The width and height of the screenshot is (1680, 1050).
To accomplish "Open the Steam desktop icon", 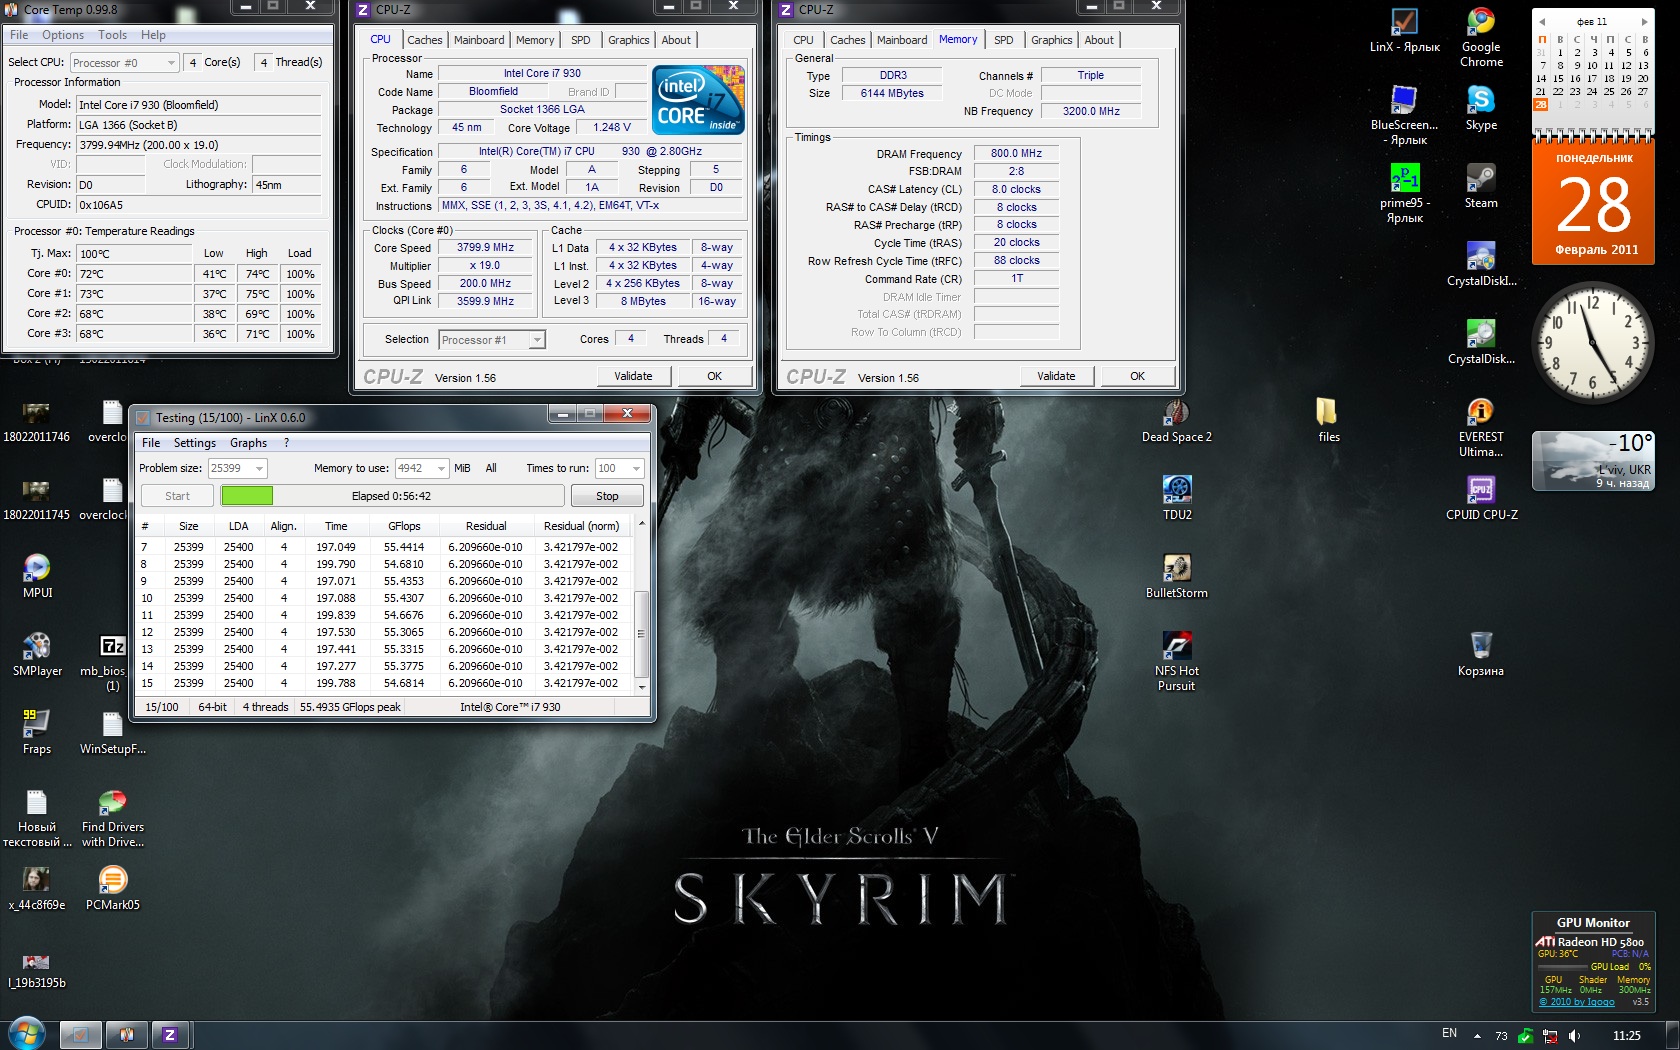I will (1481, 186).
